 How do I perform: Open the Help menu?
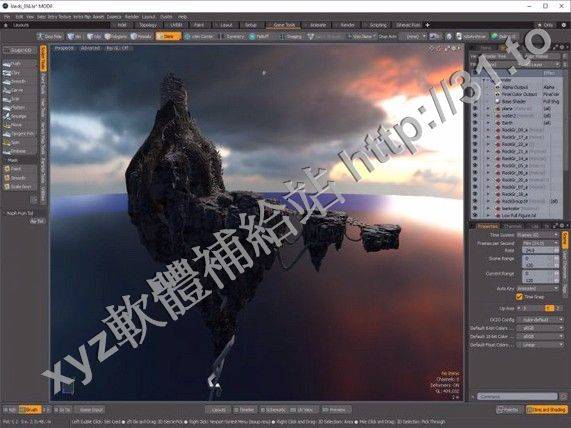click(182, 17)
